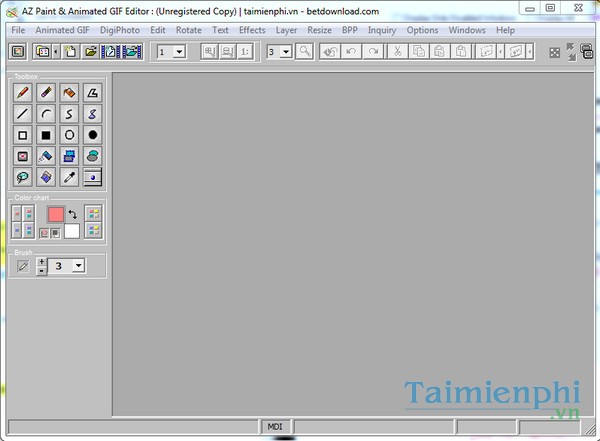Select the Pencil tool in Toolbox
600x441 pixels.
tap(23, 93)
